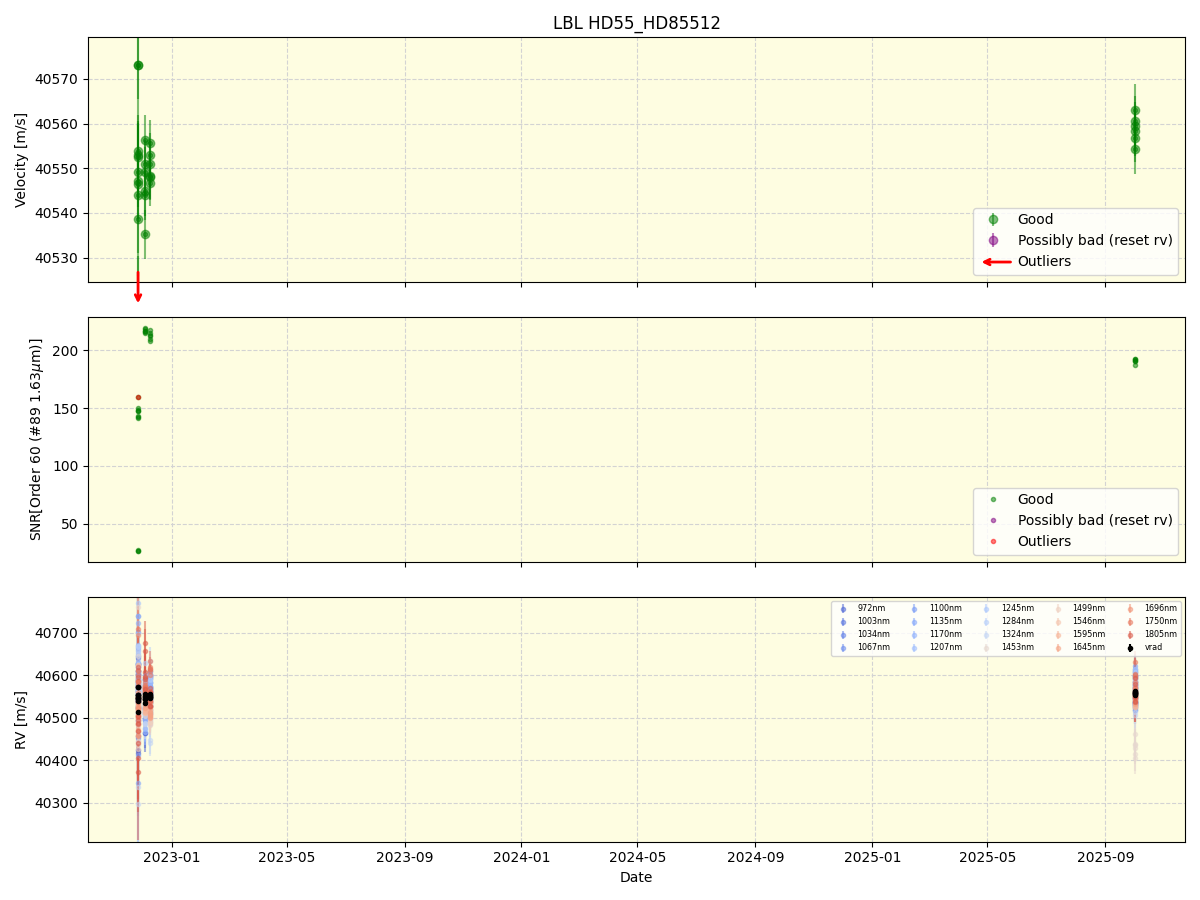Image resolution: width=1200 pixels, height=900 pixels.
Task: Click the green Good dot in SNR legend
Action: pos(993,499)
